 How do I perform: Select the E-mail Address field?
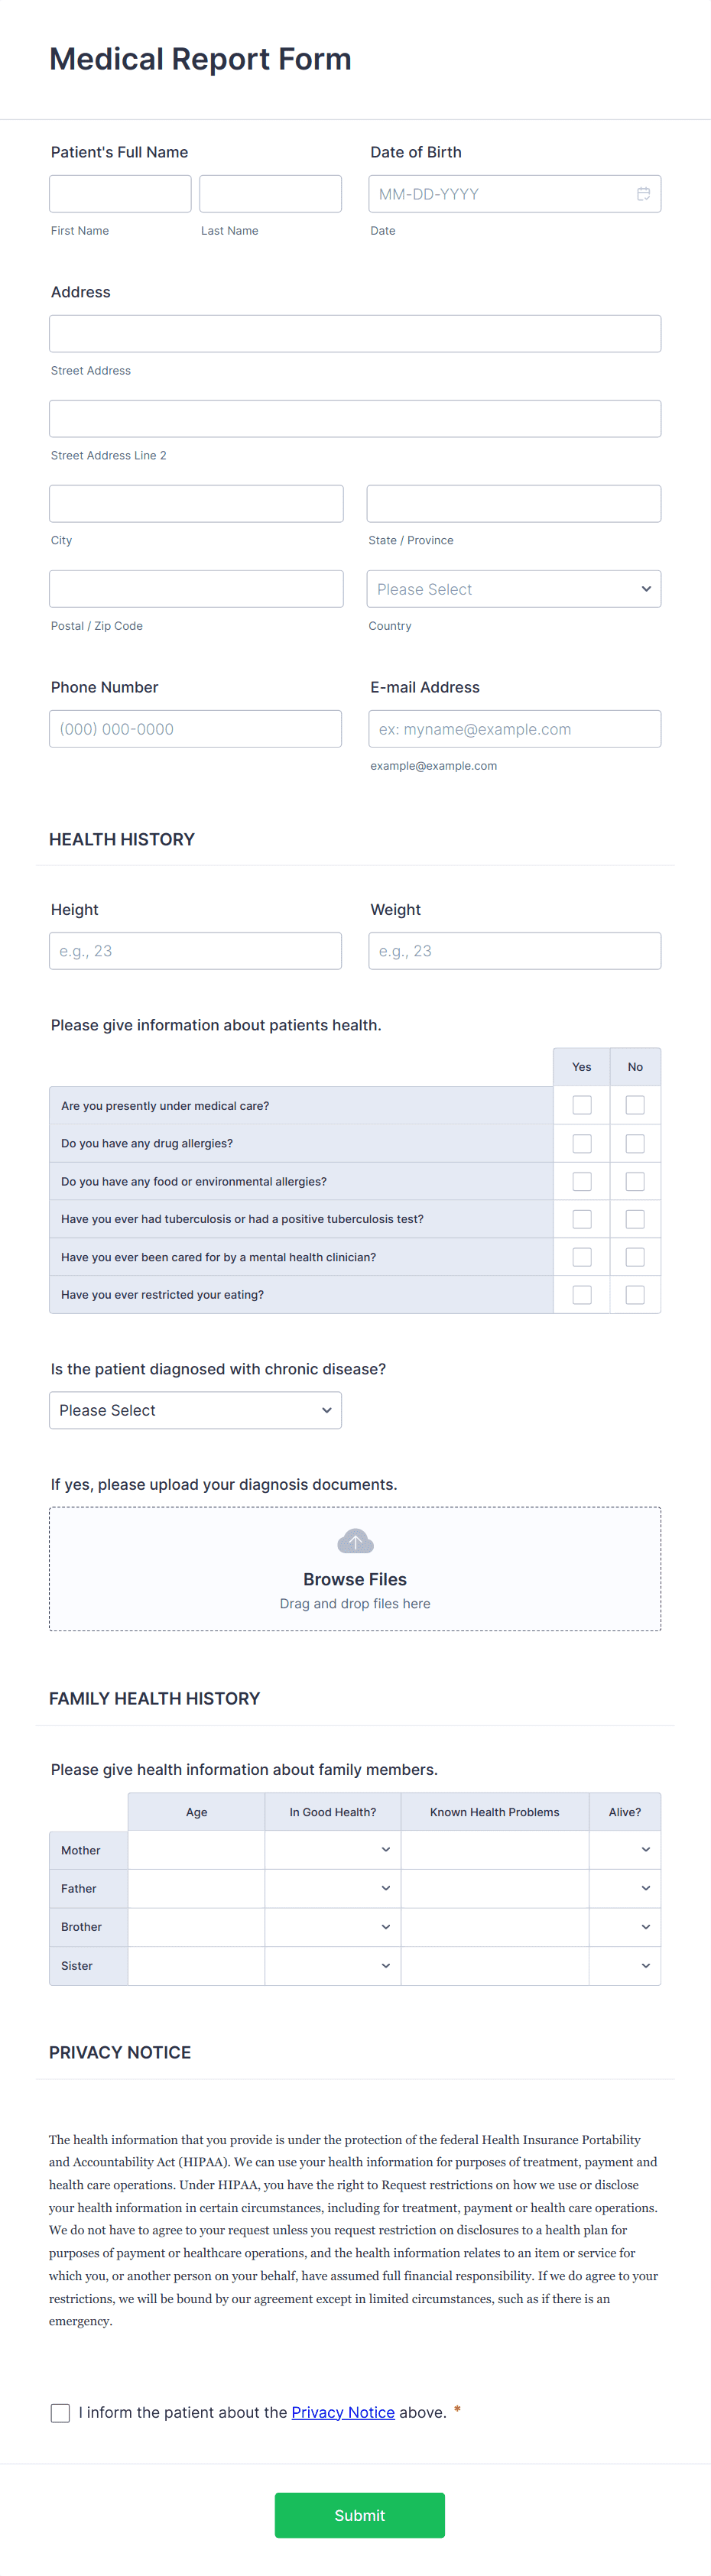(x=514, y=729)
